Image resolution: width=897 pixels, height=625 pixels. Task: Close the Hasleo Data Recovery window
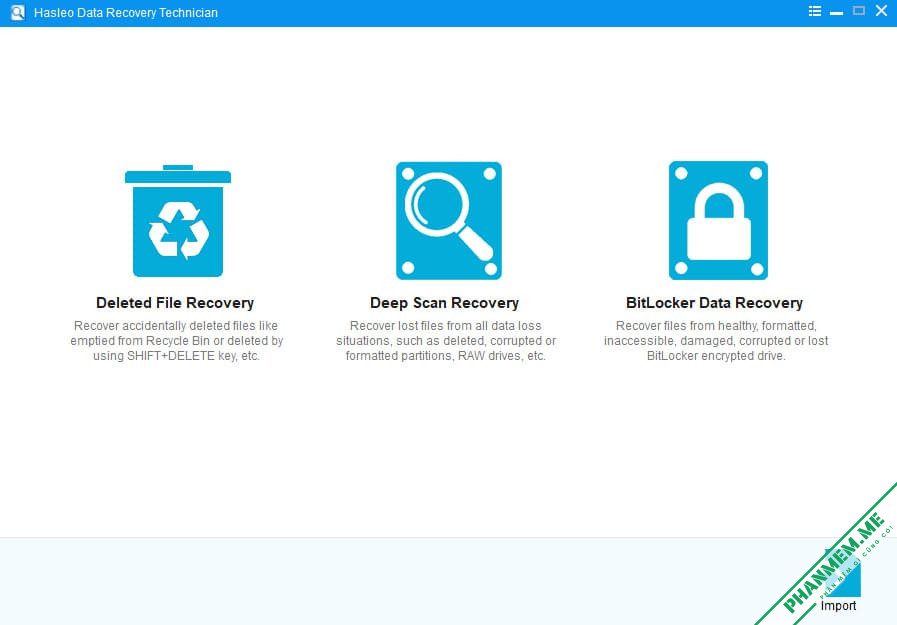[882, 11]
